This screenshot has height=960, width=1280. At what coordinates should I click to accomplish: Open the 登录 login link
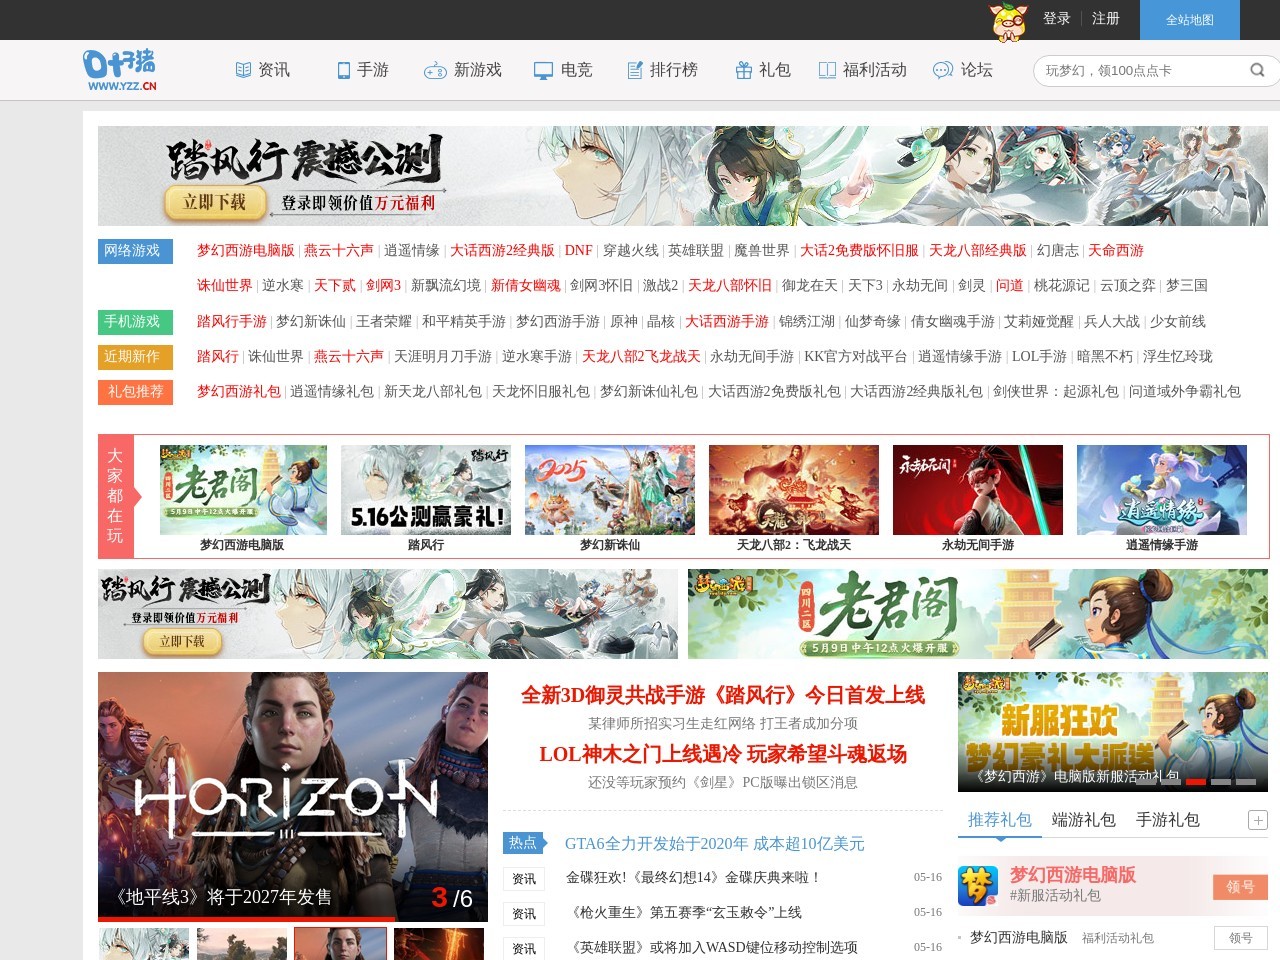[1057, 18]
